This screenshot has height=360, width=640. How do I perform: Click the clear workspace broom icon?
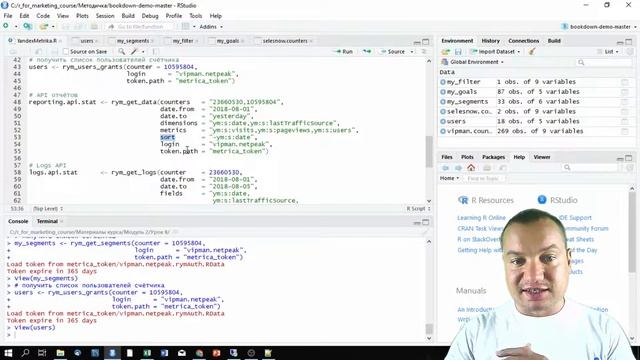point(532,52)
